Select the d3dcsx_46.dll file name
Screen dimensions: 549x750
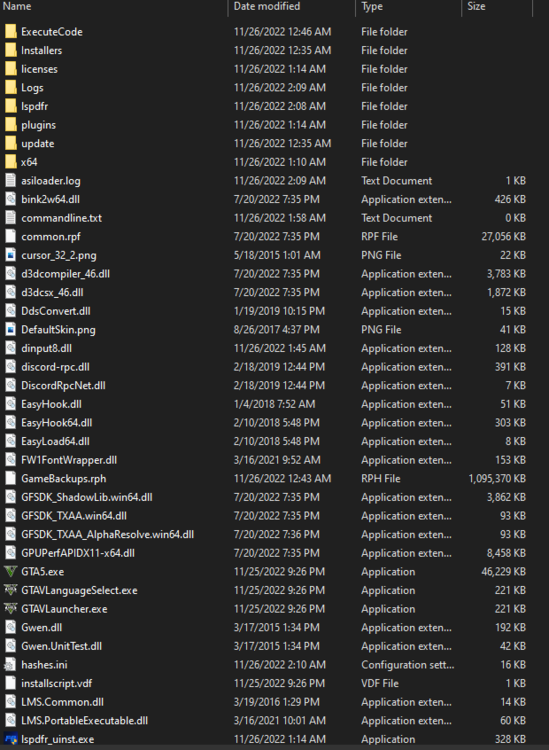(52, 293)
